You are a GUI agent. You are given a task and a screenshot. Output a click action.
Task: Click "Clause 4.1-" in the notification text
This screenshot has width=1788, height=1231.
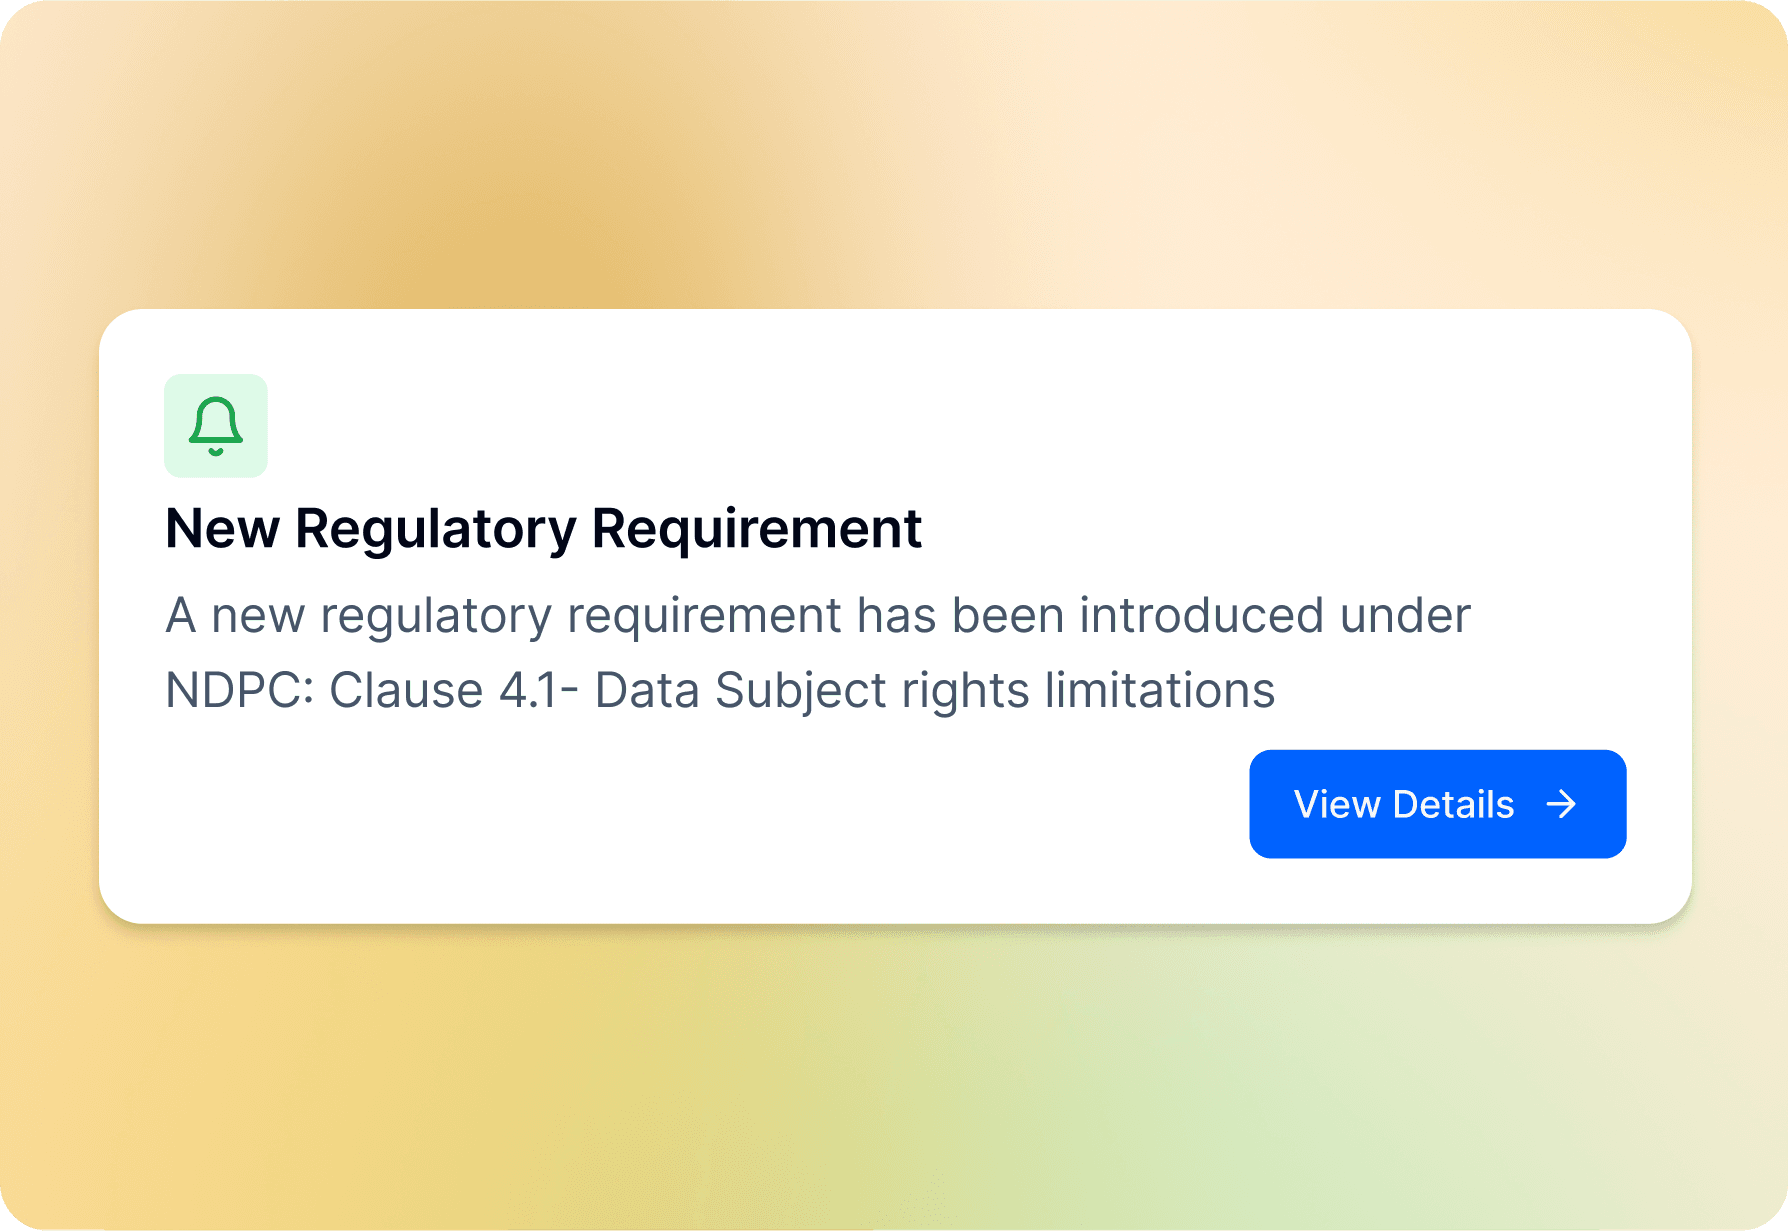pos(454,690)
